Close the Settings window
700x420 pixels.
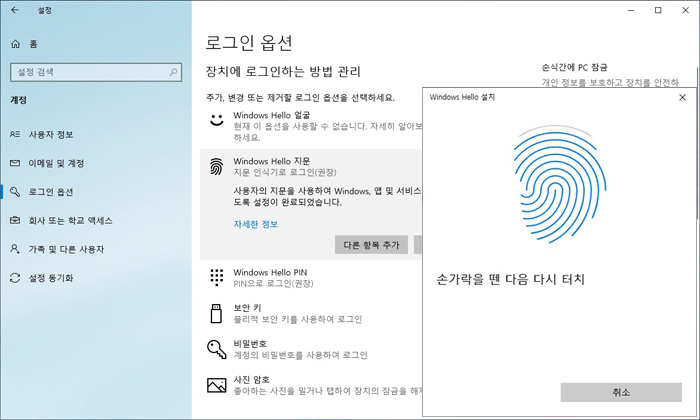(x=686, y=10)
